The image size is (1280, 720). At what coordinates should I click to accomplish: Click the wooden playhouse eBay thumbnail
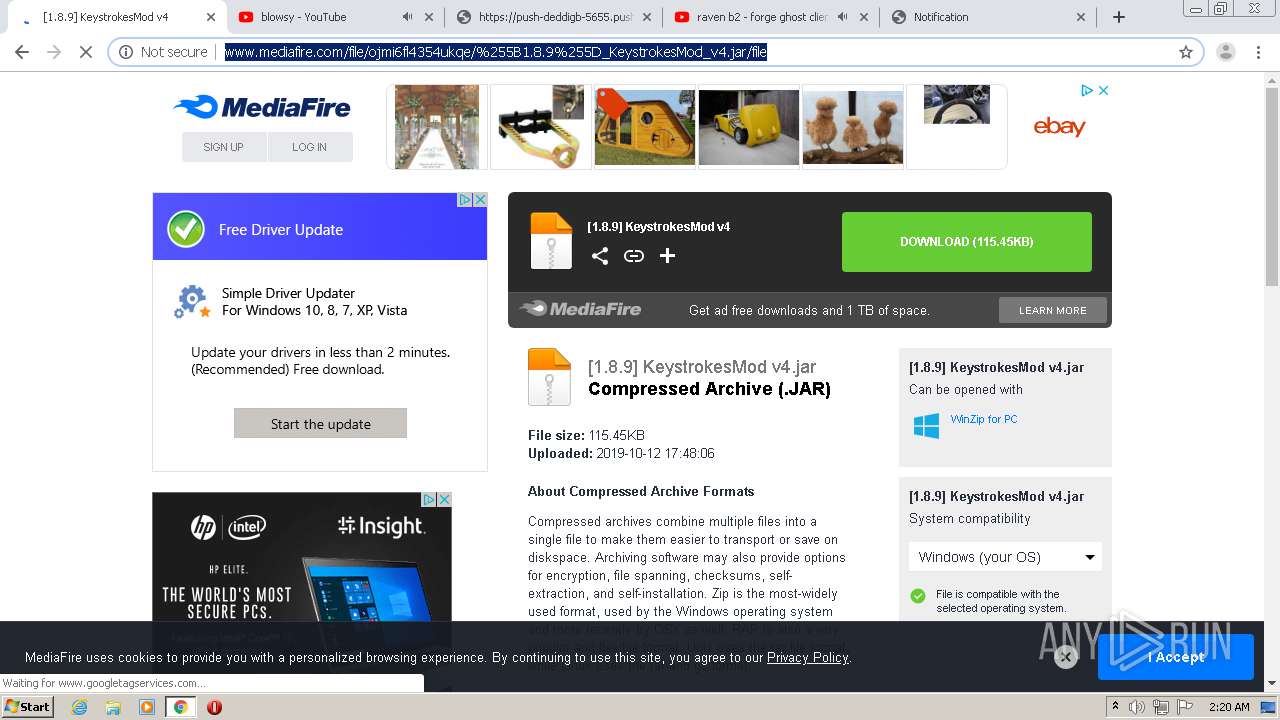(645, 127)
